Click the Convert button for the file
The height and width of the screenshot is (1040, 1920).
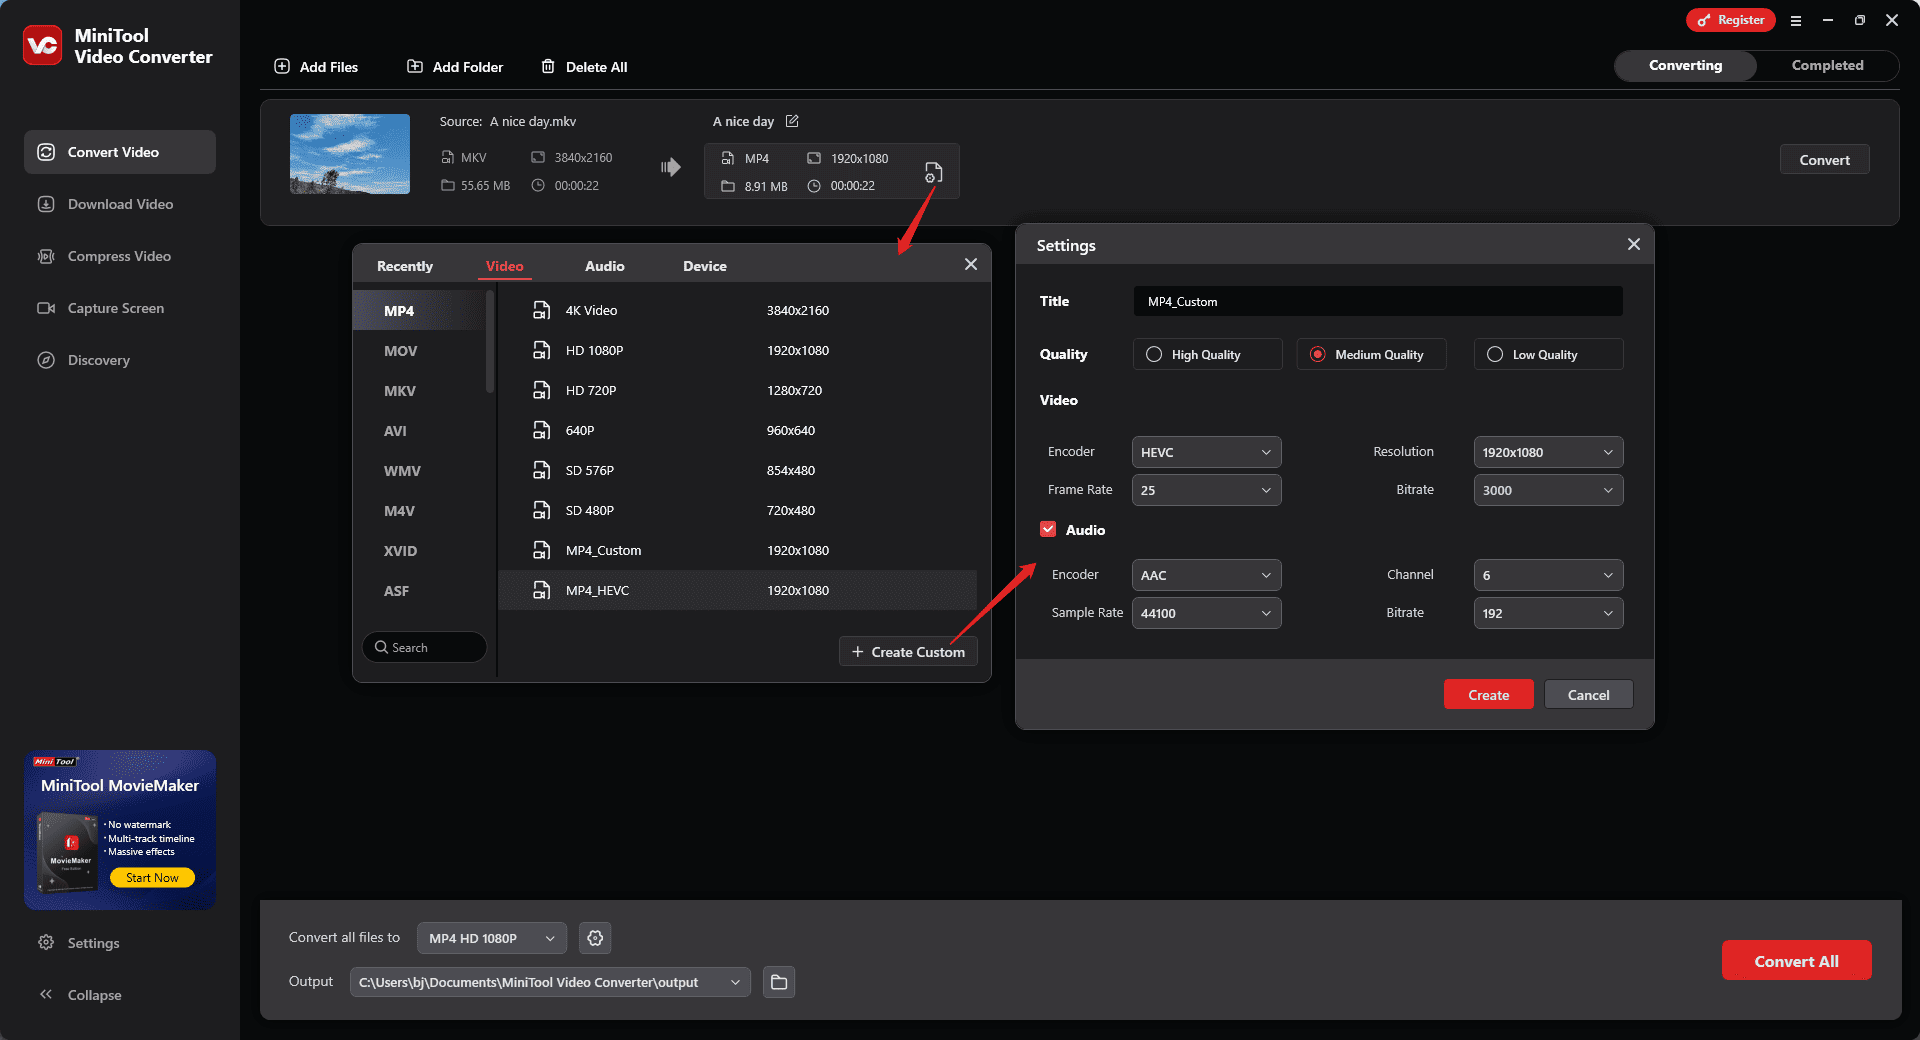[x=1825, y=160]
